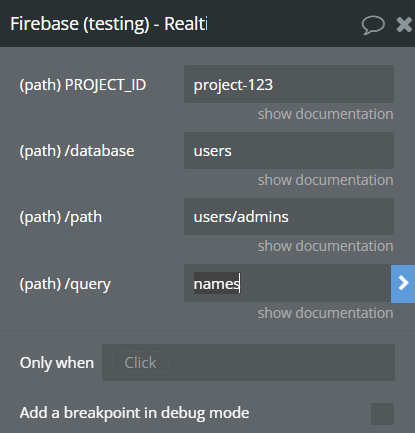Screen dimensions: 415x433
Task: Focus the PROJECT_ID input containing project-123
Action: (x=289, y=84)
